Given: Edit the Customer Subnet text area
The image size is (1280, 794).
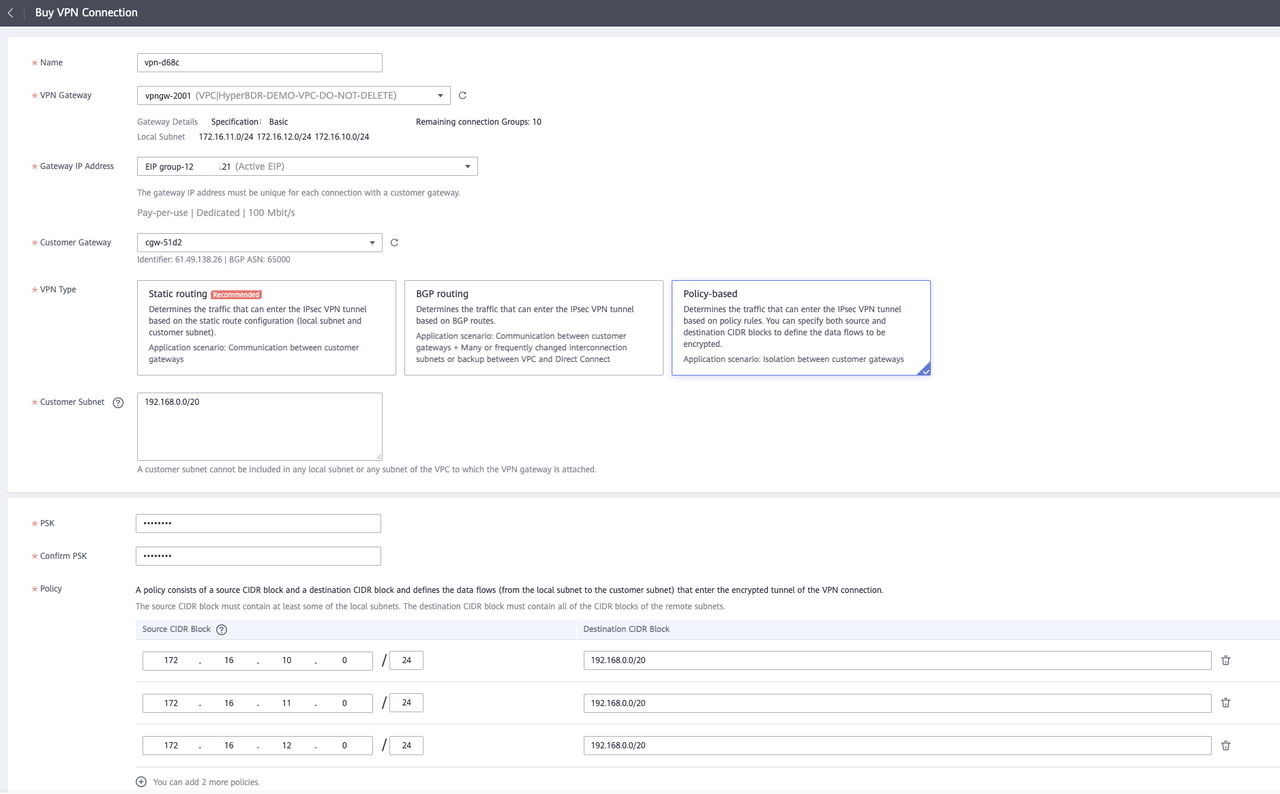Looking at the screenshot, I should (x=260, y=426).
